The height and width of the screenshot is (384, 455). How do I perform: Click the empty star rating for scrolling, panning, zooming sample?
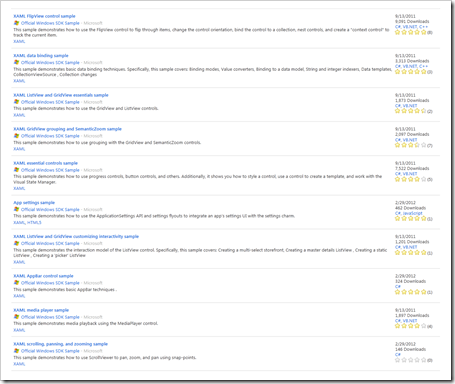pyautogui.click(x=410, y=360)
